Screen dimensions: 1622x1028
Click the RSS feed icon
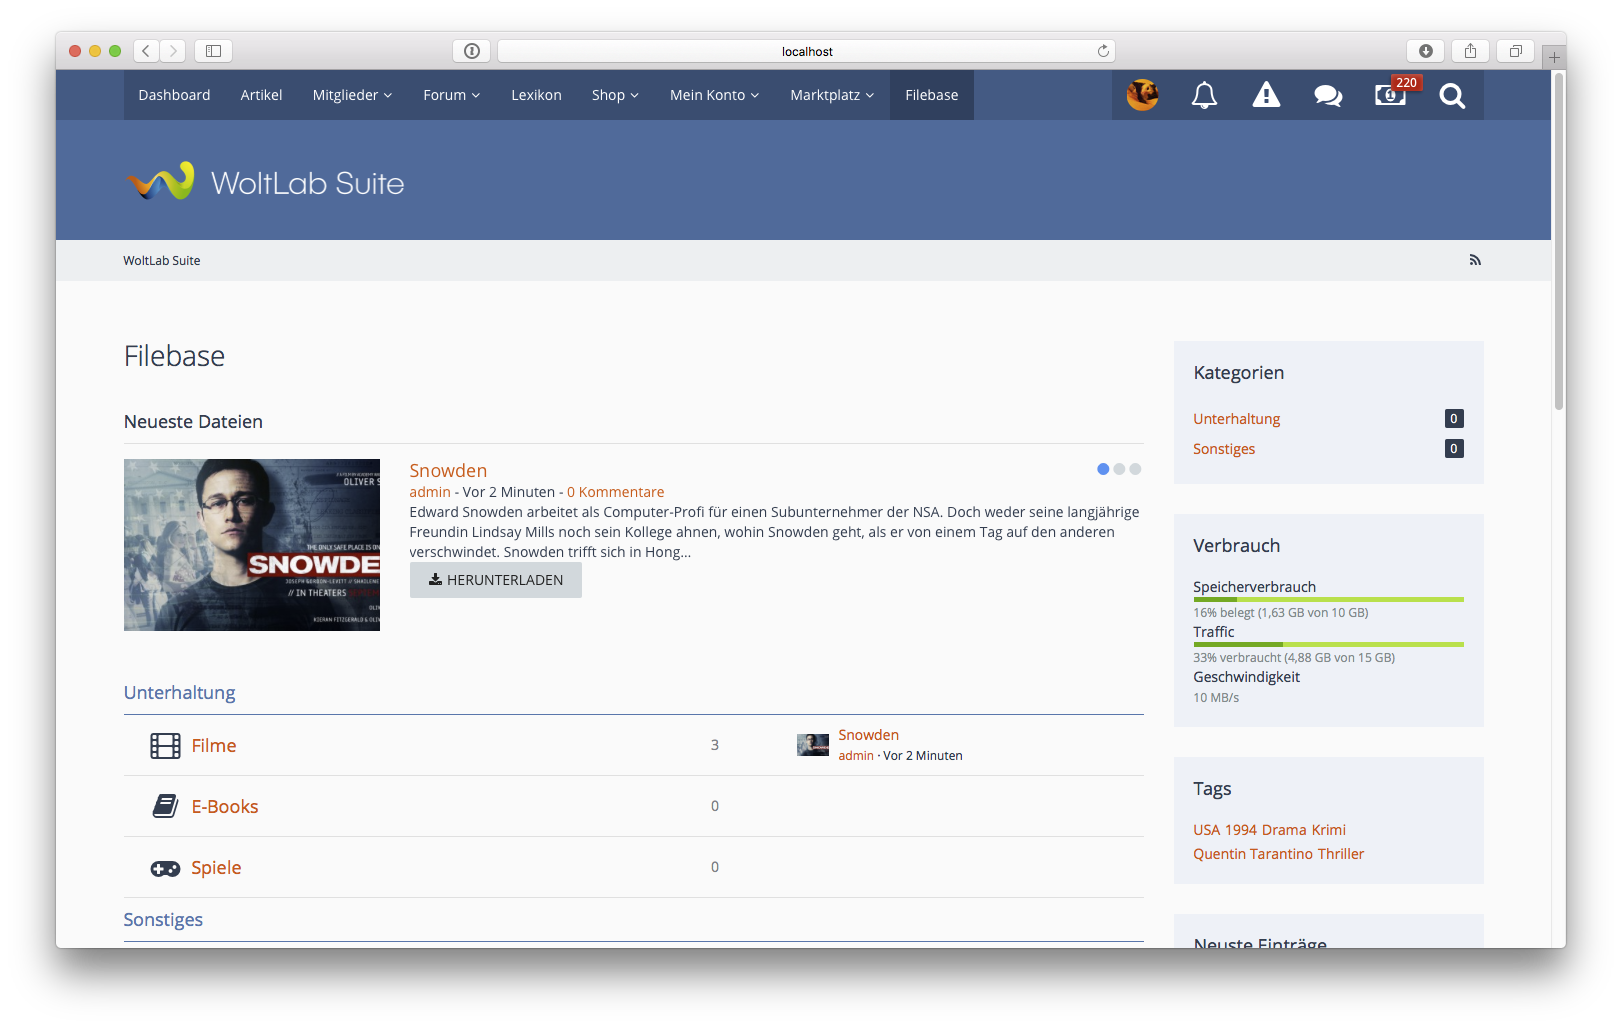1474,260
